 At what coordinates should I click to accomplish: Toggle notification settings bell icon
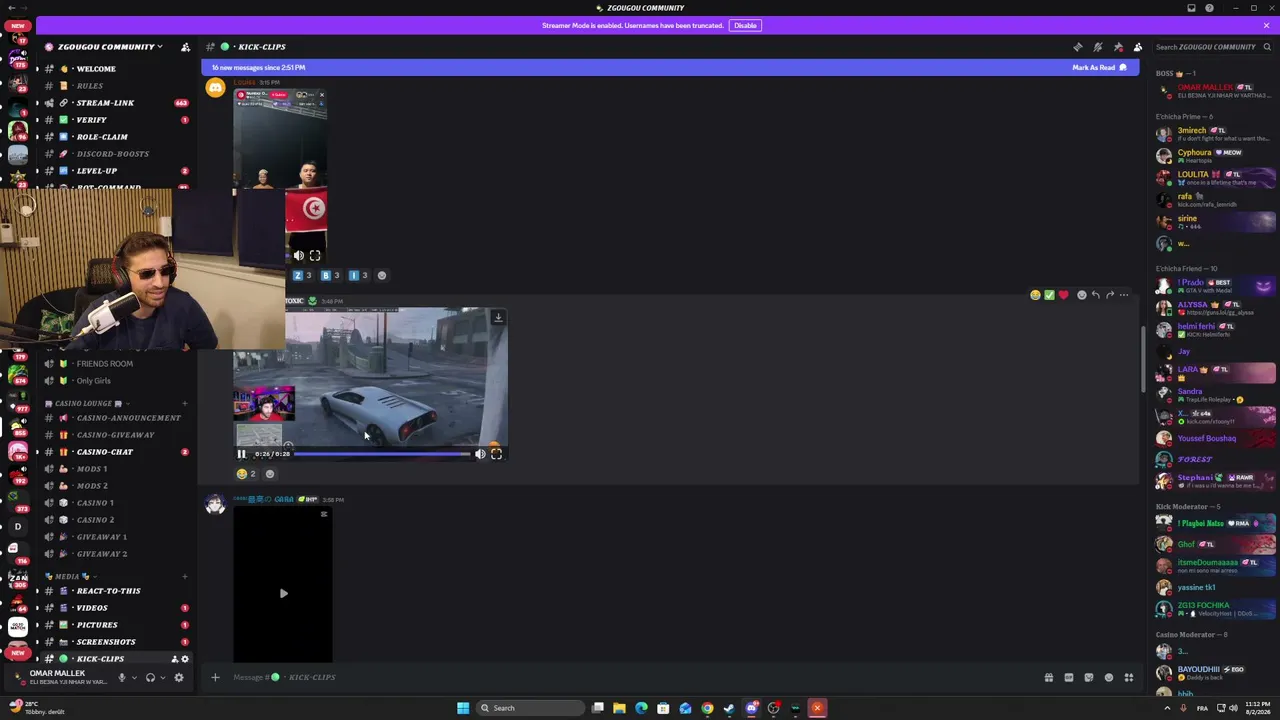coord(1097,47)
